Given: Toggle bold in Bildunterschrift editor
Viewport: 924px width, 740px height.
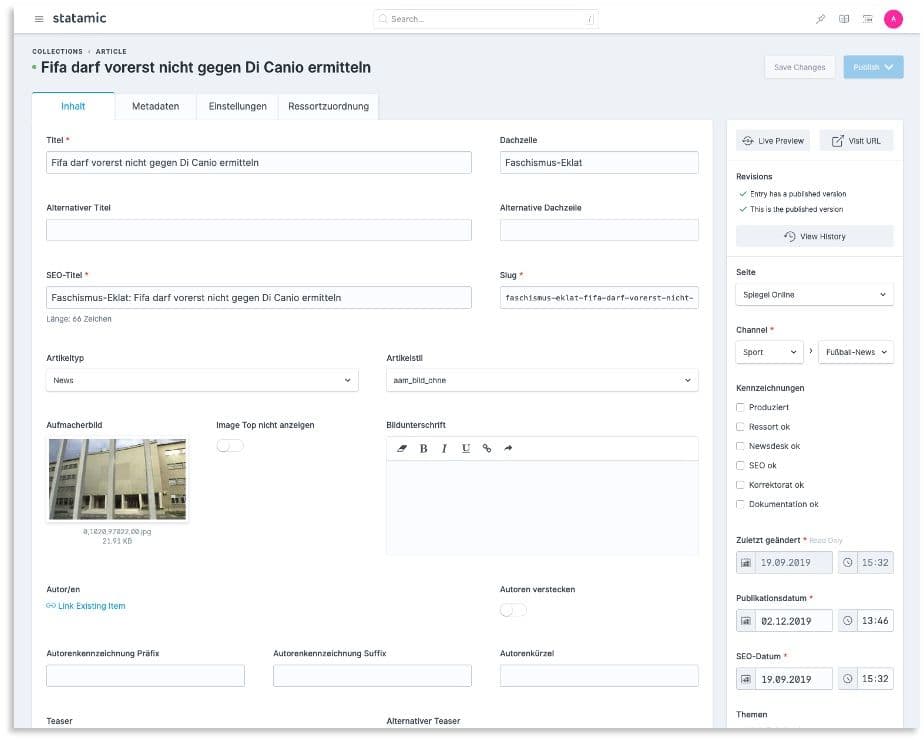Looking at the screenshot, I should (423, 448).
